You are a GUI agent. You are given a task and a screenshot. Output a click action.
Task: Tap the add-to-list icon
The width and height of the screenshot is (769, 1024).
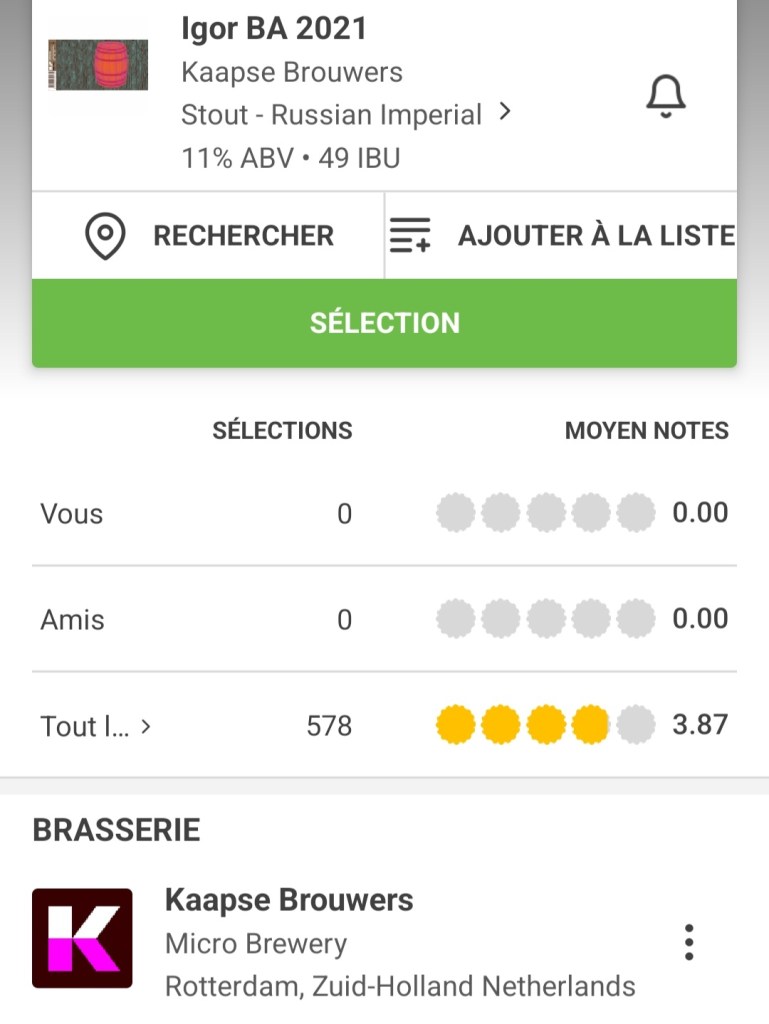click(x=409, y=236)
